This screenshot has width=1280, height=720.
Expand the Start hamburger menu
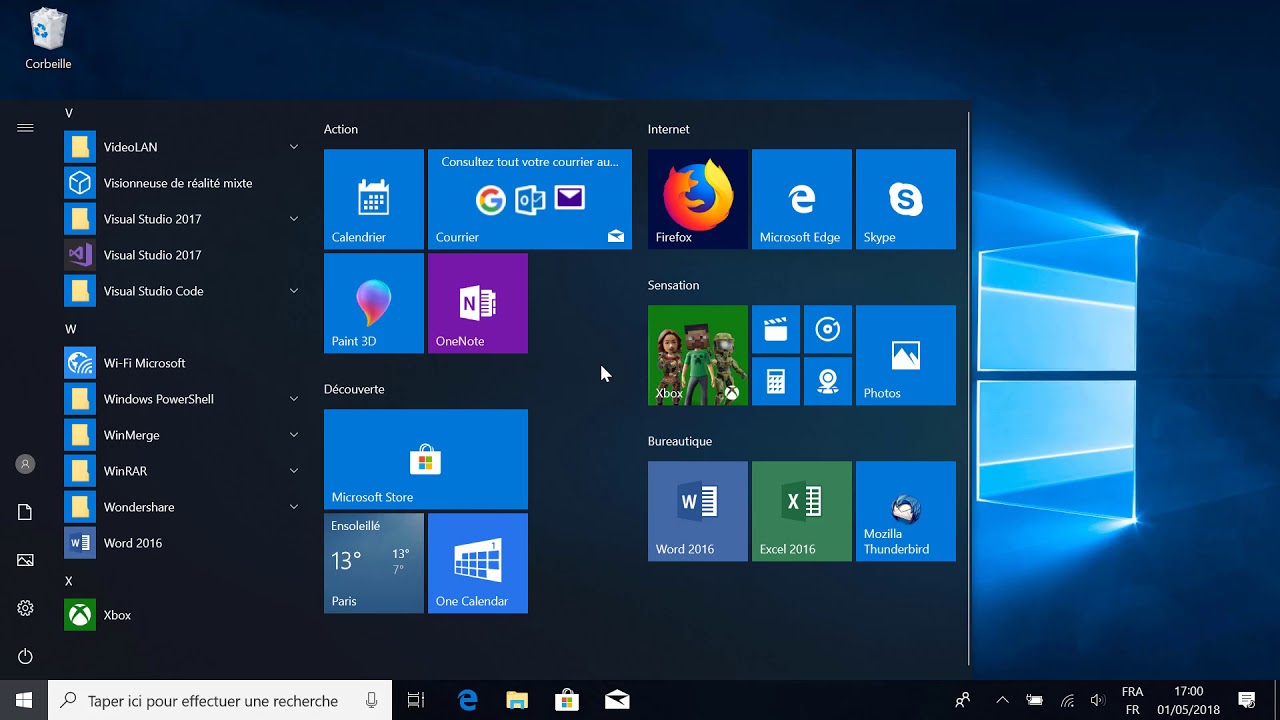click(25, 128)
